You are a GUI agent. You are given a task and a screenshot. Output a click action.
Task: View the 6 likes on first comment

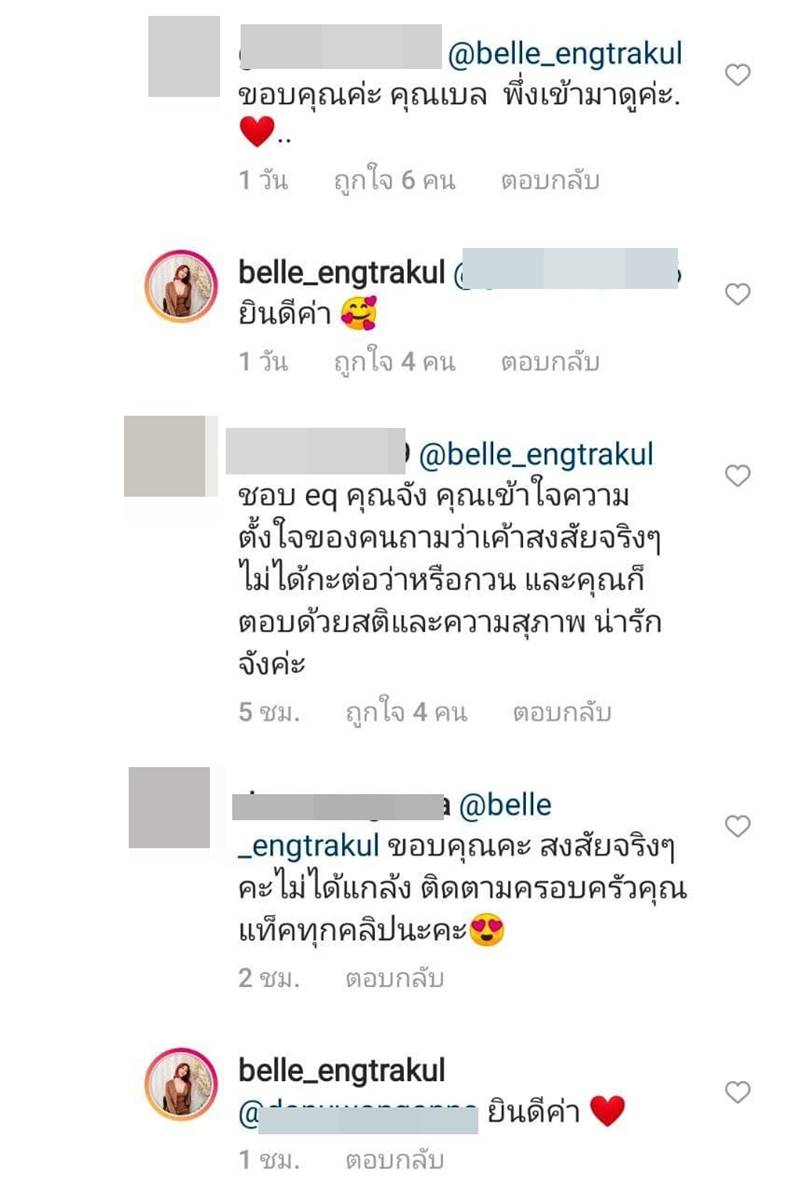pyautogui.click(x=394, y=181)
